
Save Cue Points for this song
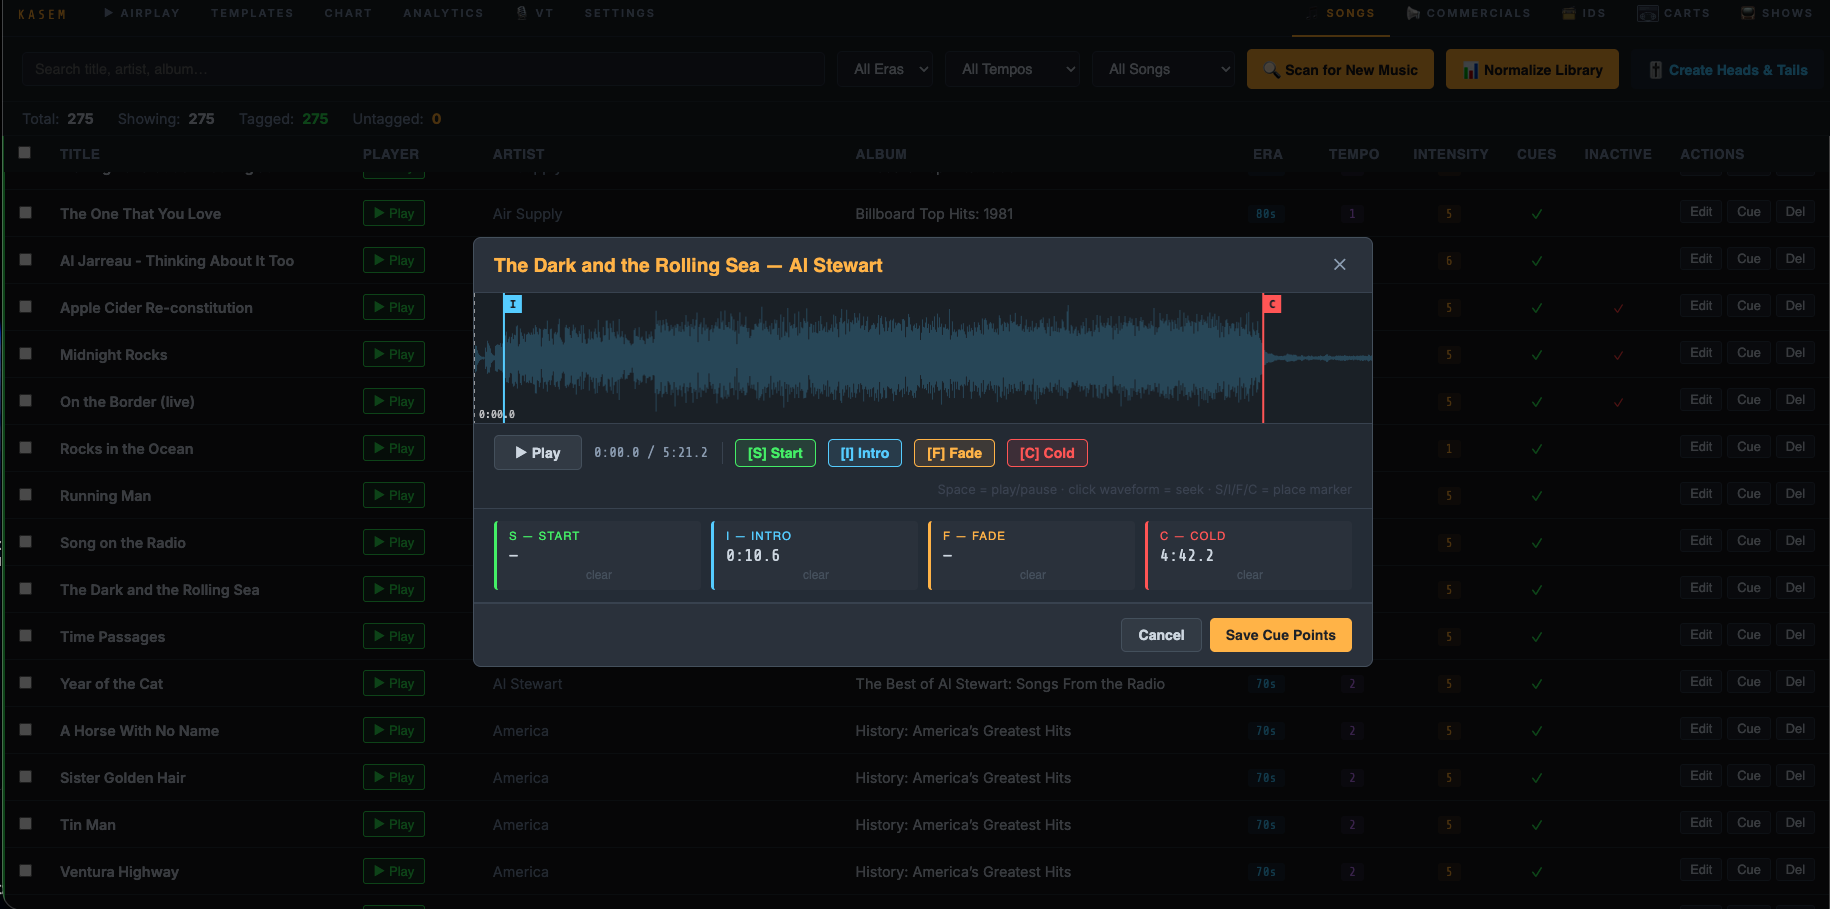[1281, 635]
